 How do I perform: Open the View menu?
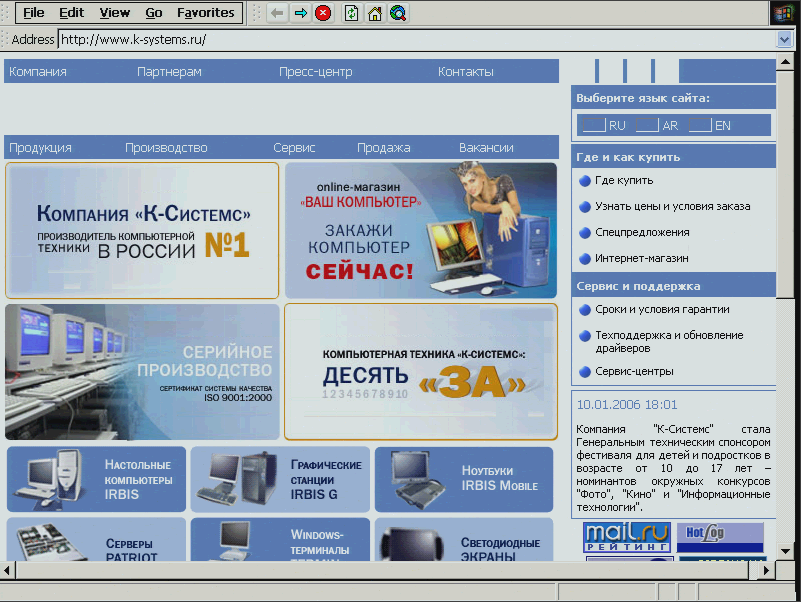[x=114, y=13]
